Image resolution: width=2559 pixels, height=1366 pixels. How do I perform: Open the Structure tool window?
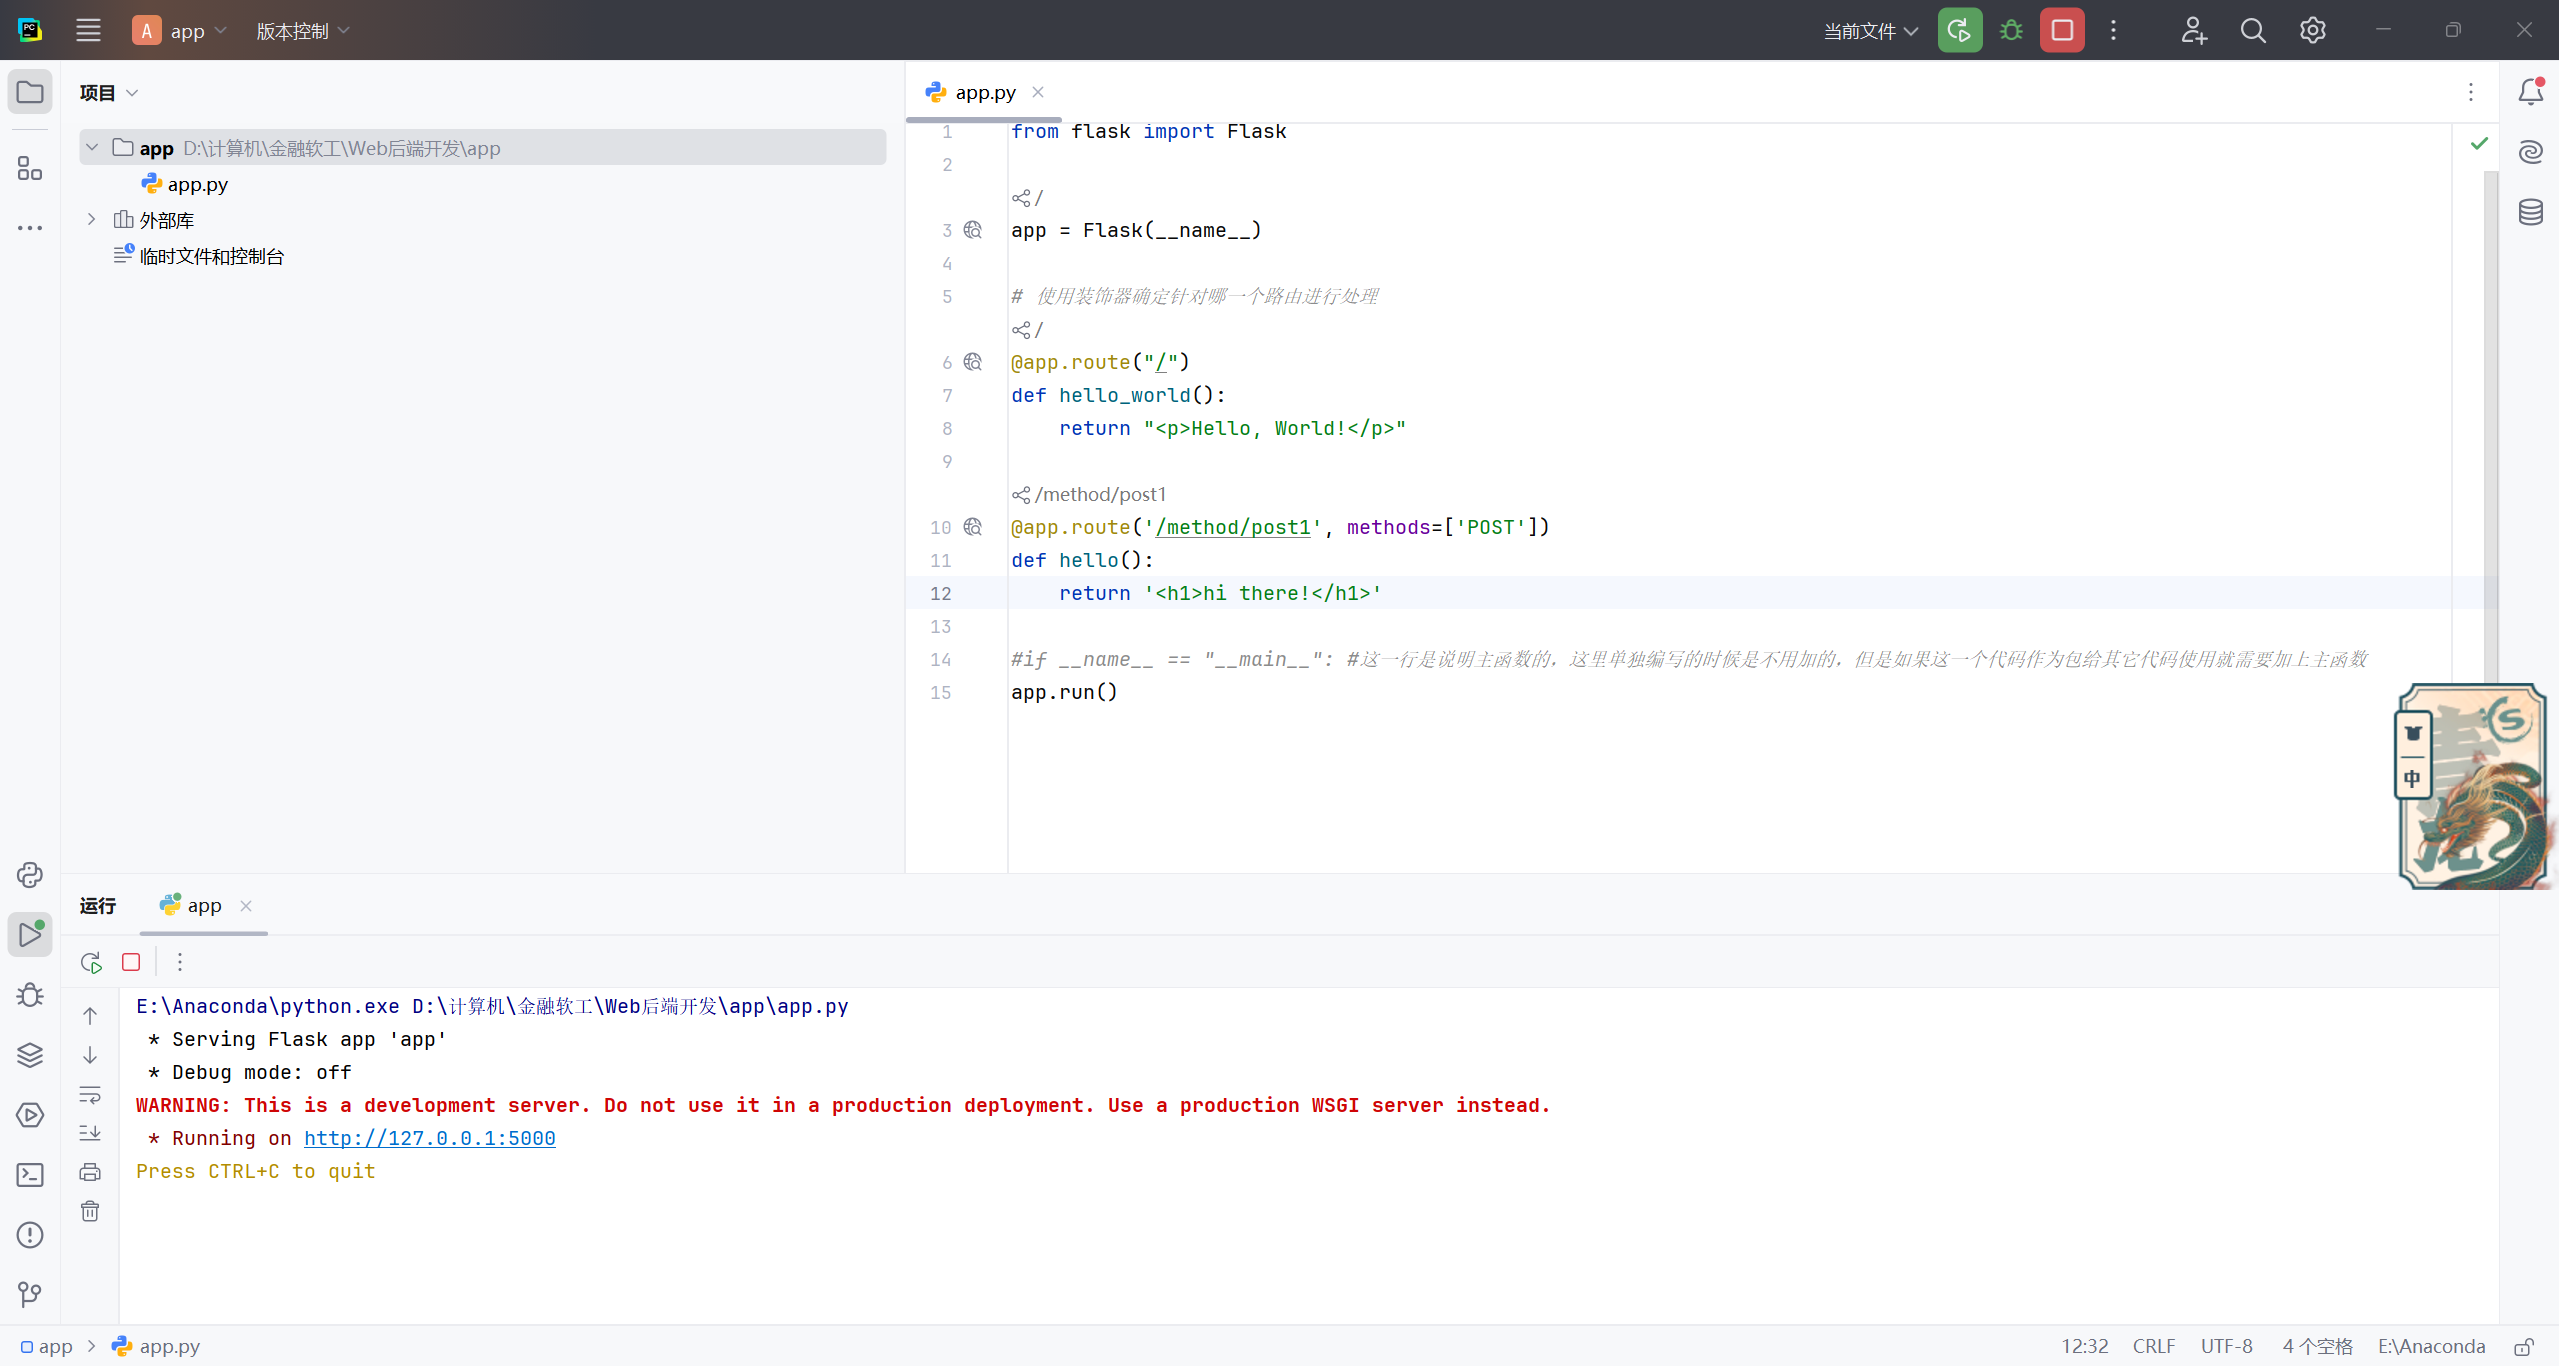[30, 168]
